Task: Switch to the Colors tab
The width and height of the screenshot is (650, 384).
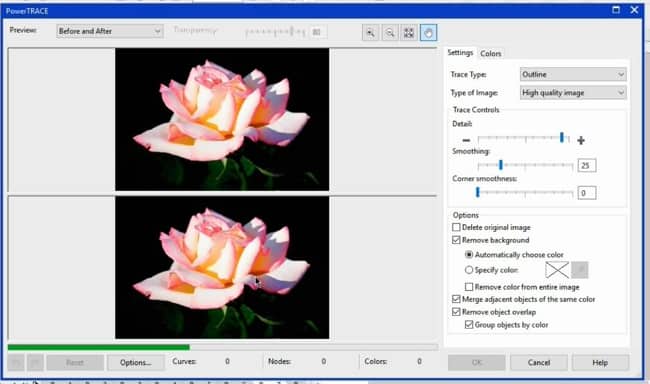Action: pos(490,53)
